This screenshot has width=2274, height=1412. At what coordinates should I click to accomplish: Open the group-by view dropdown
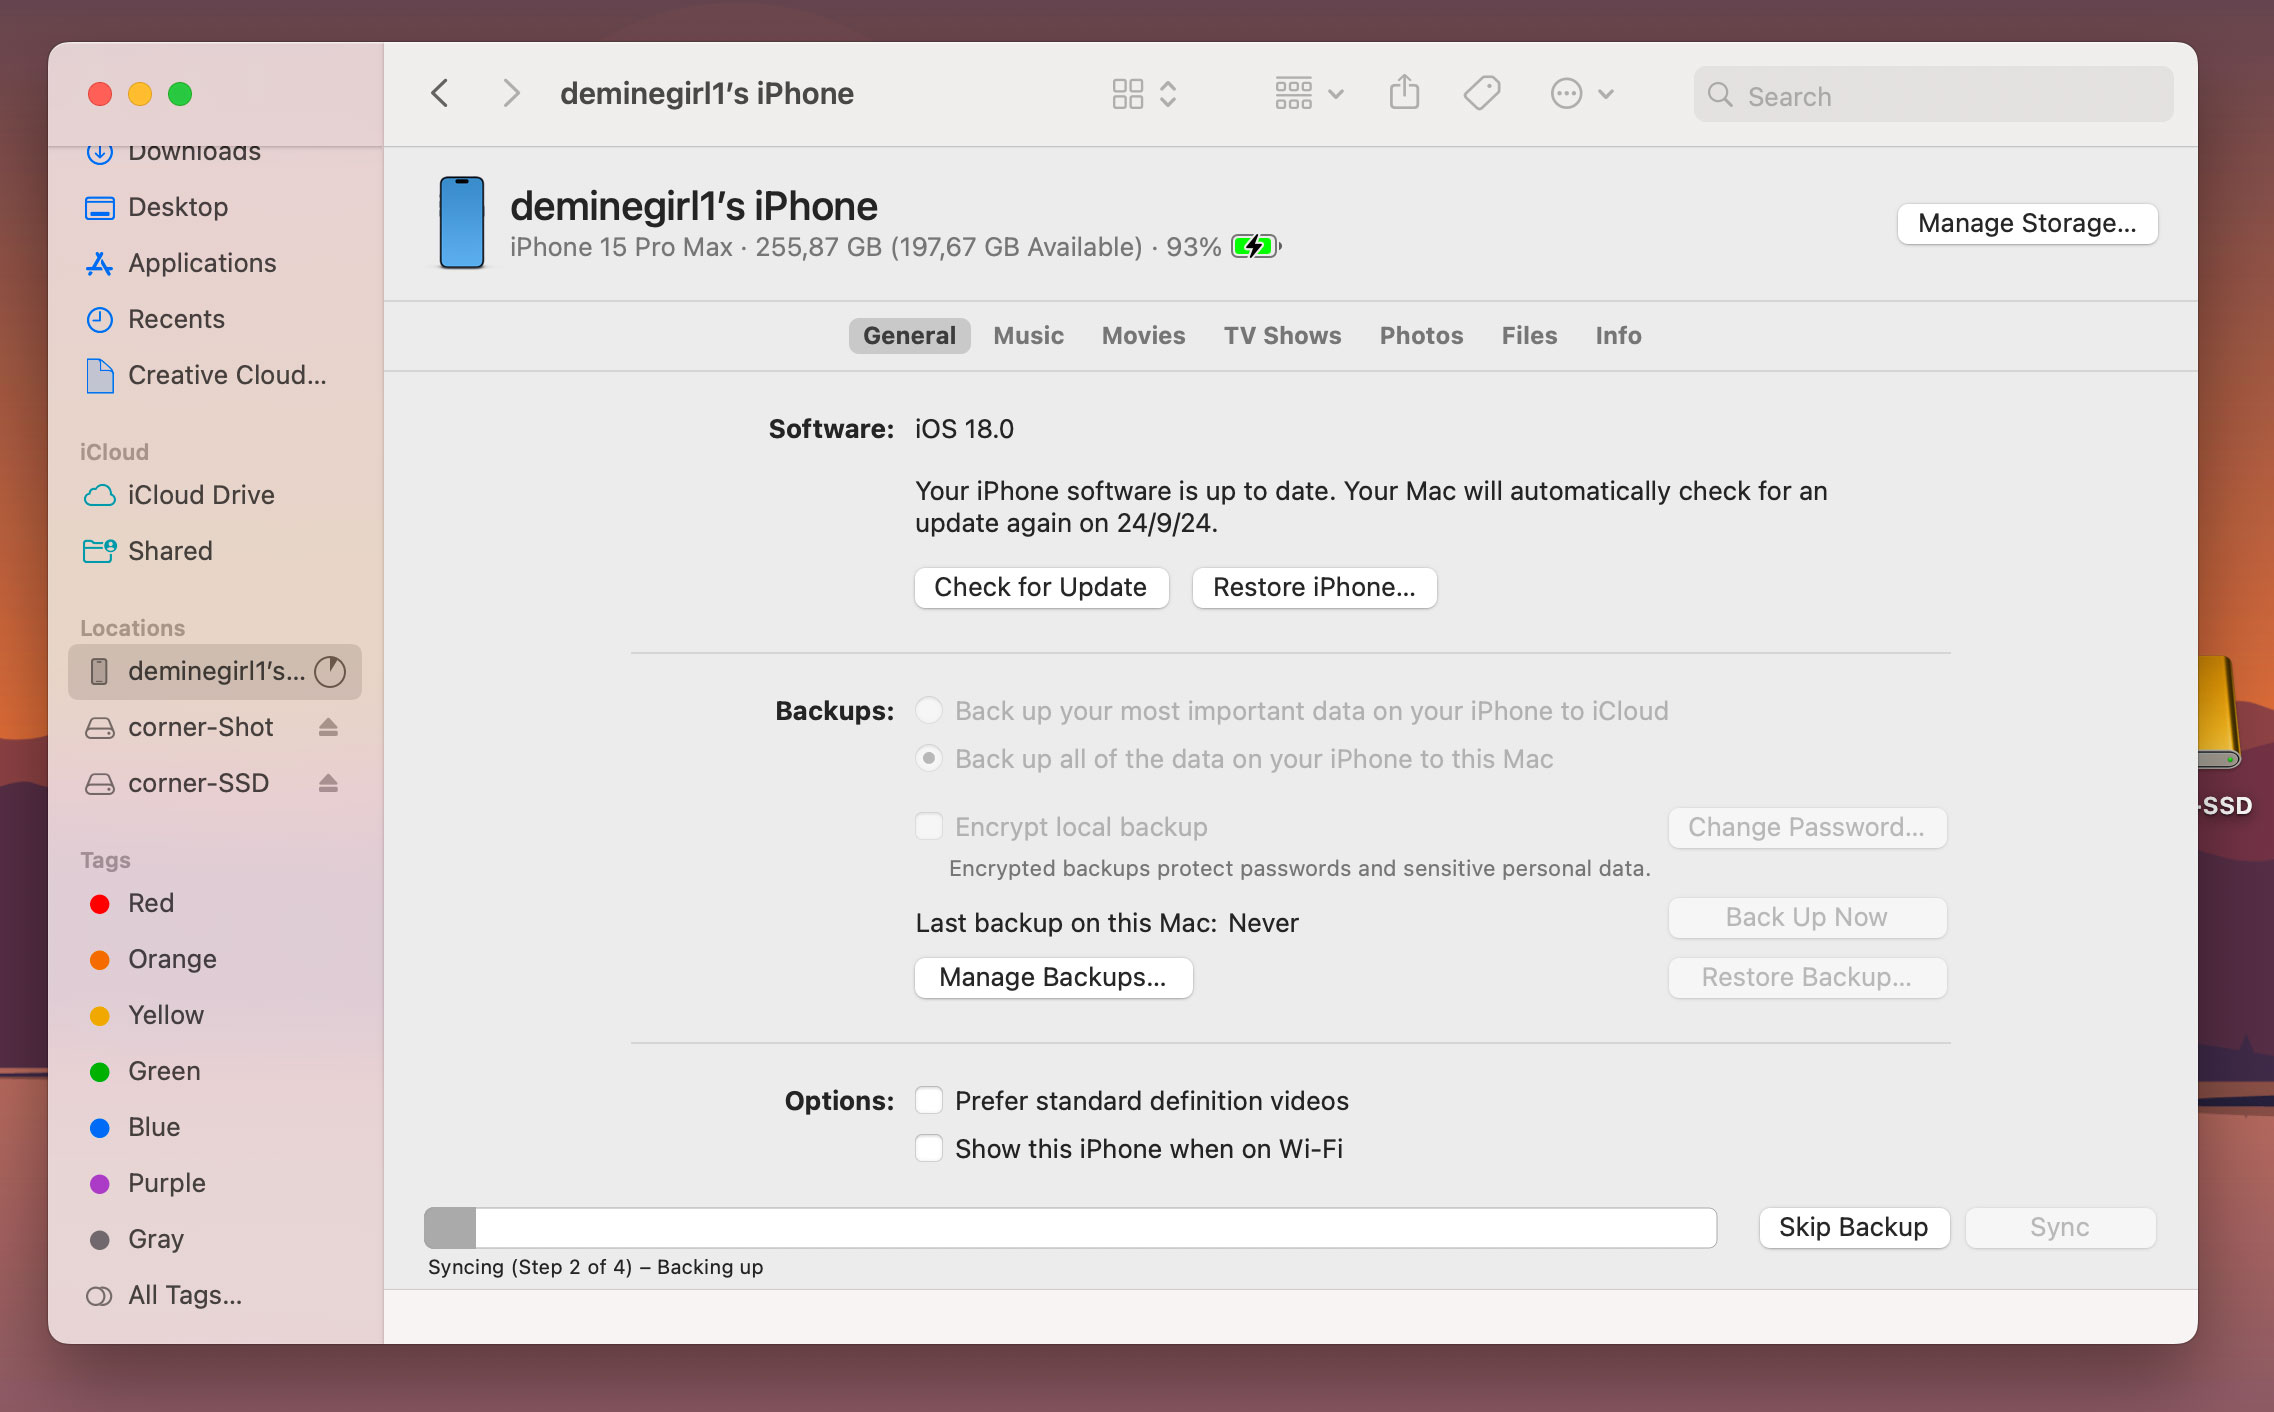(x=1309, y=94)
